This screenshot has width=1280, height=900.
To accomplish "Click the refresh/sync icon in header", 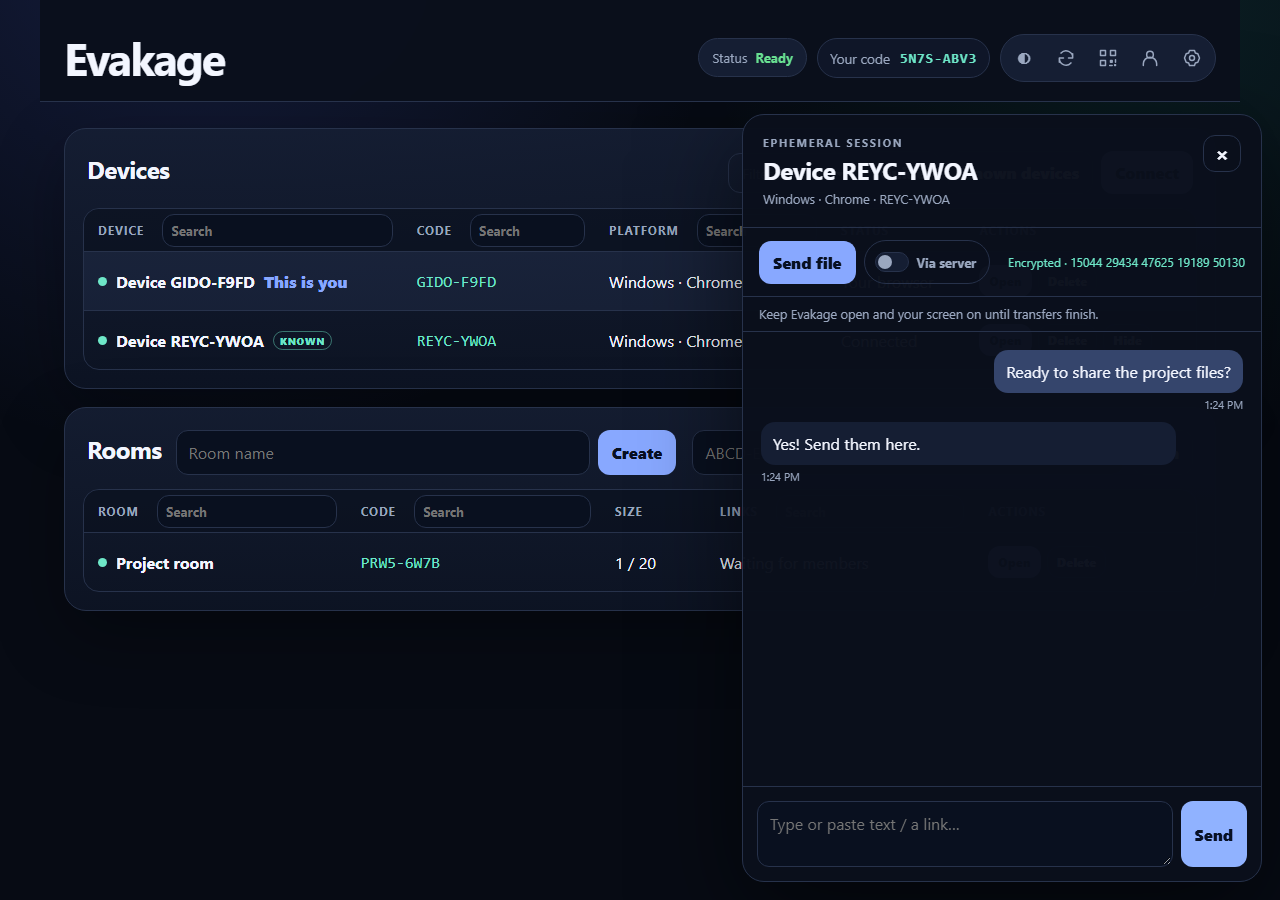I will pyautogui.click(x=1066, y=59).
